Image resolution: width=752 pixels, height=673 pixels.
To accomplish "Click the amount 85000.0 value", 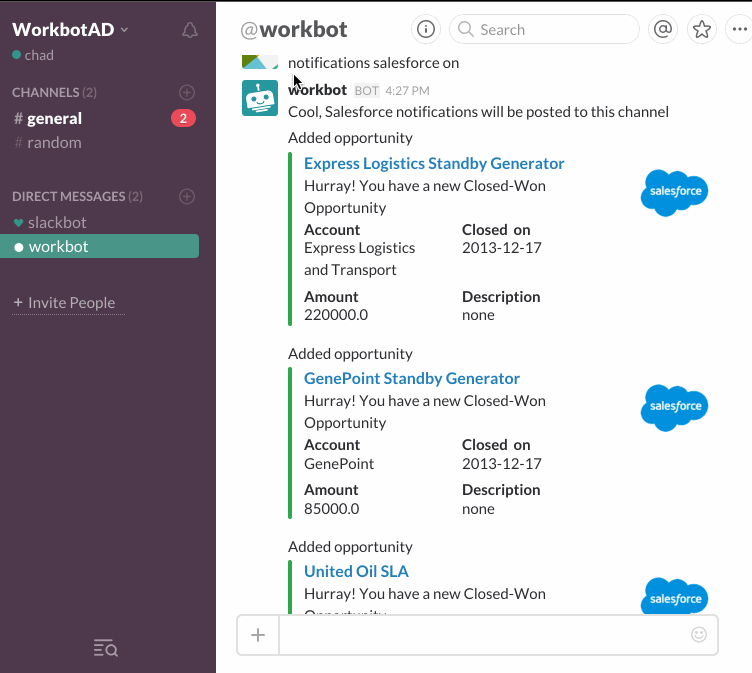I will (331, 509).
